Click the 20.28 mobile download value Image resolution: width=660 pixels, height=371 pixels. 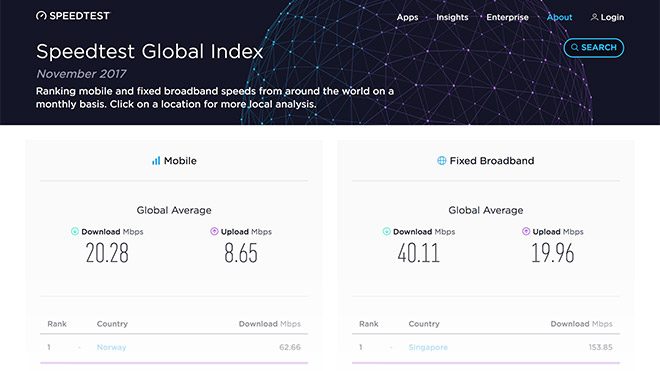tap(107, 253)
